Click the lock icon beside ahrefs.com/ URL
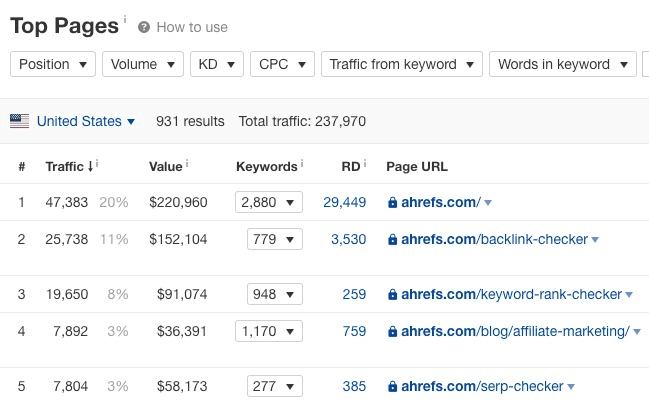This screenshot has width=649, height=401. 392,202
